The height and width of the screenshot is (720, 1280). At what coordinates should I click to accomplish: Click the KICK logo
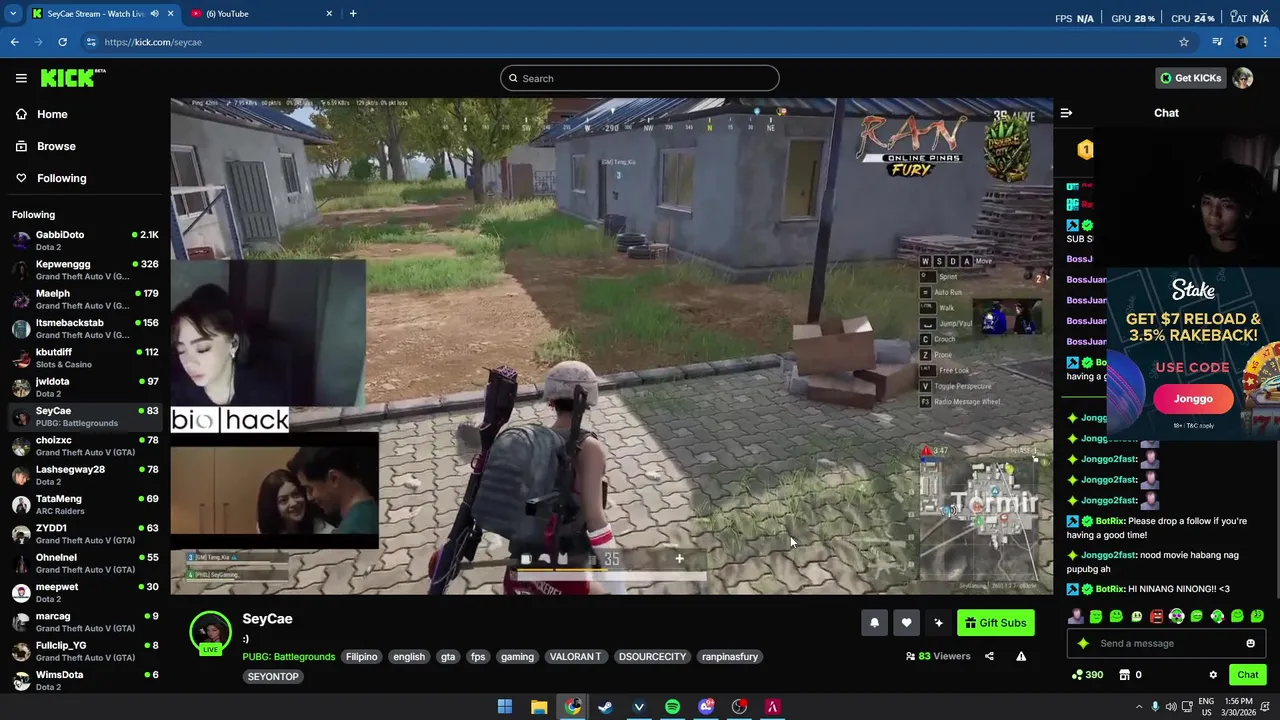(x=72, y=78)
